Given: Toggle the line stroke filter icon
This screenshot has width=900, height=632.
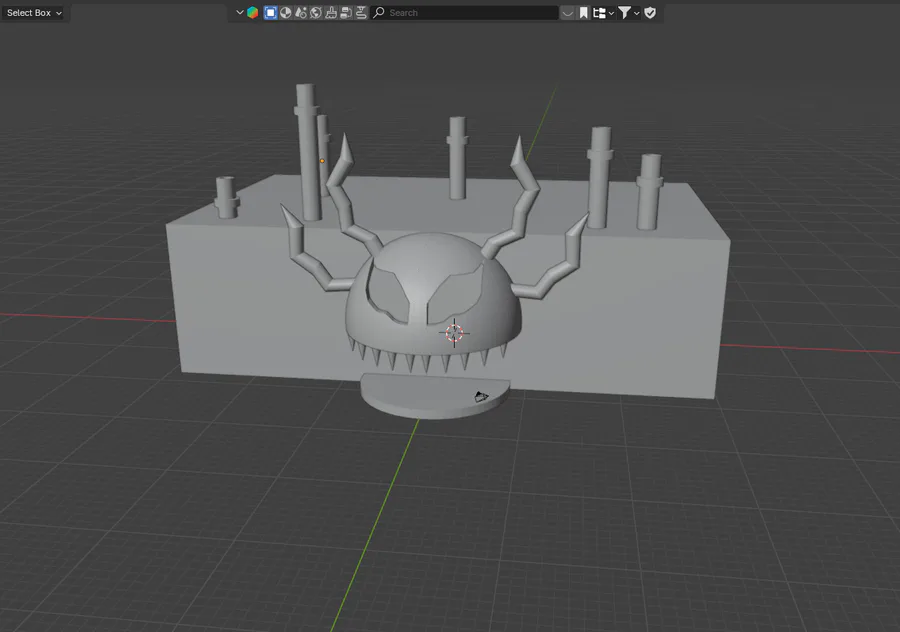Looking at the screenshot, I should [360, 13].
